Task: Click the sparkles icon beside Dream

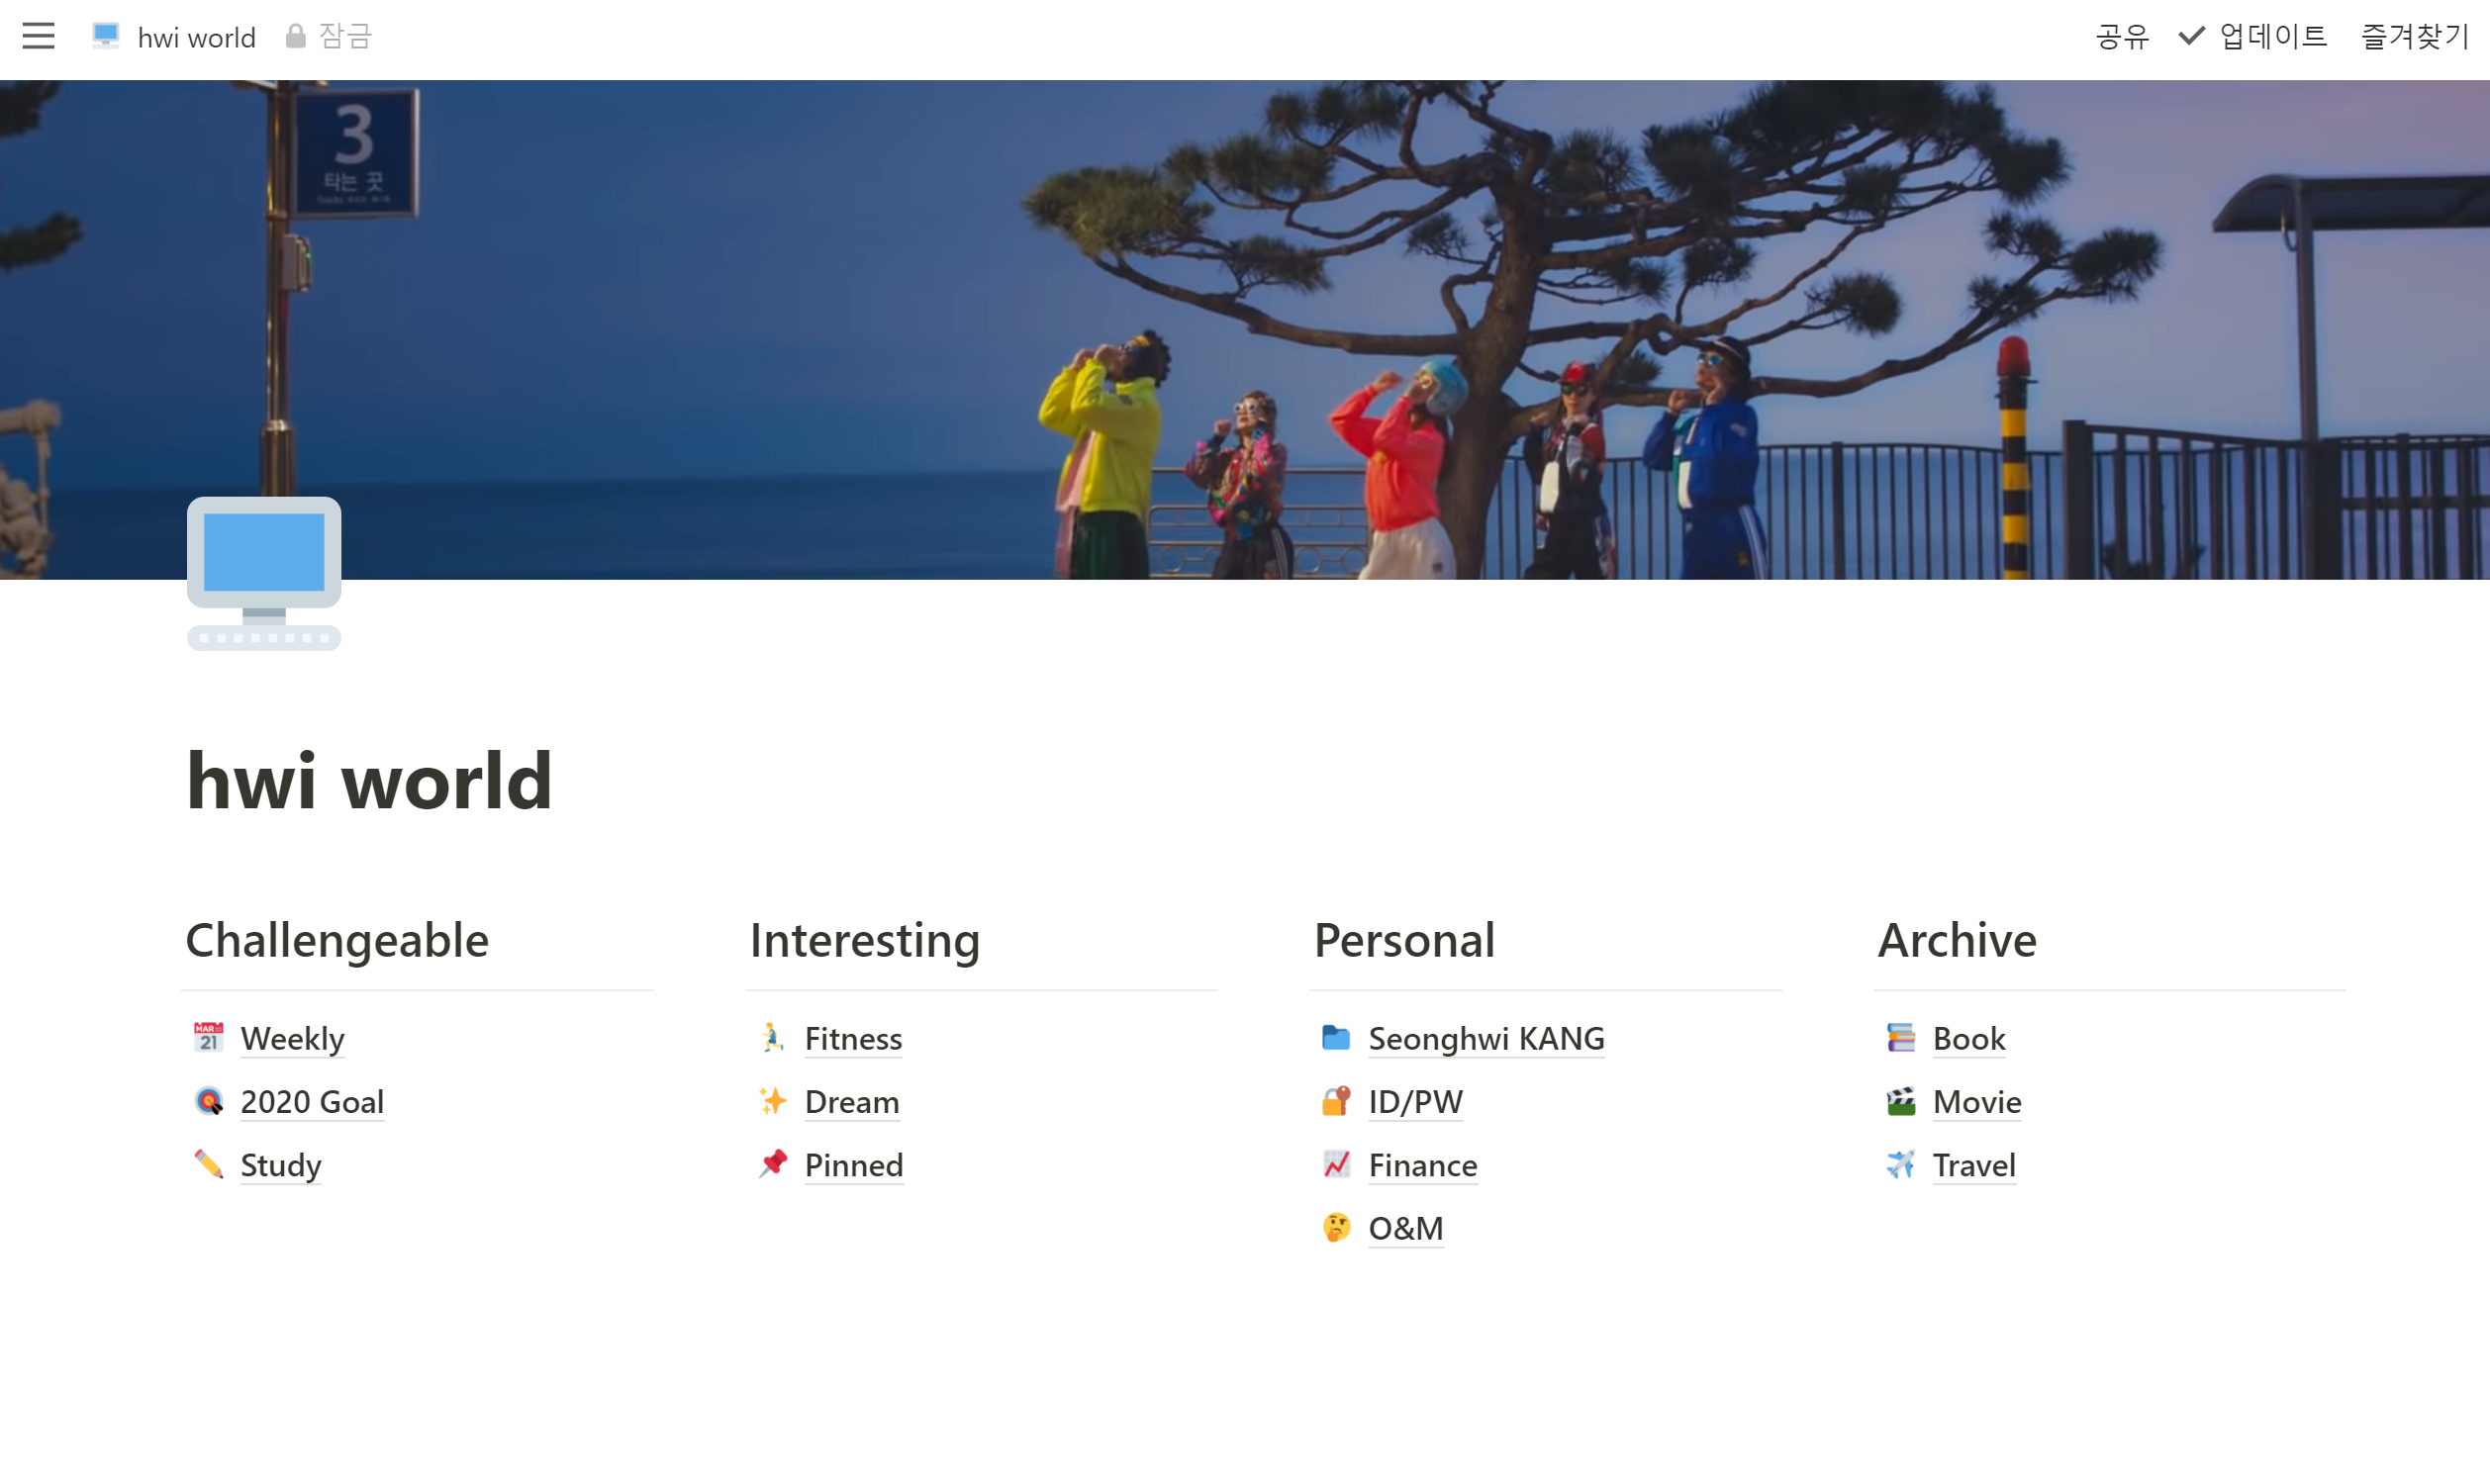Action: coord(772,1100)
